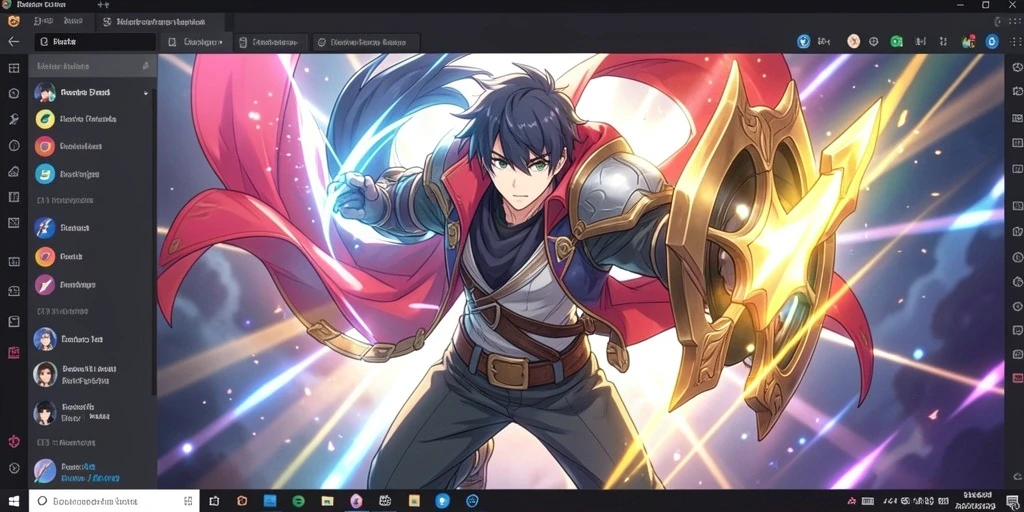Open the tab with document icon and dropdown arrow

coord(195,42)
